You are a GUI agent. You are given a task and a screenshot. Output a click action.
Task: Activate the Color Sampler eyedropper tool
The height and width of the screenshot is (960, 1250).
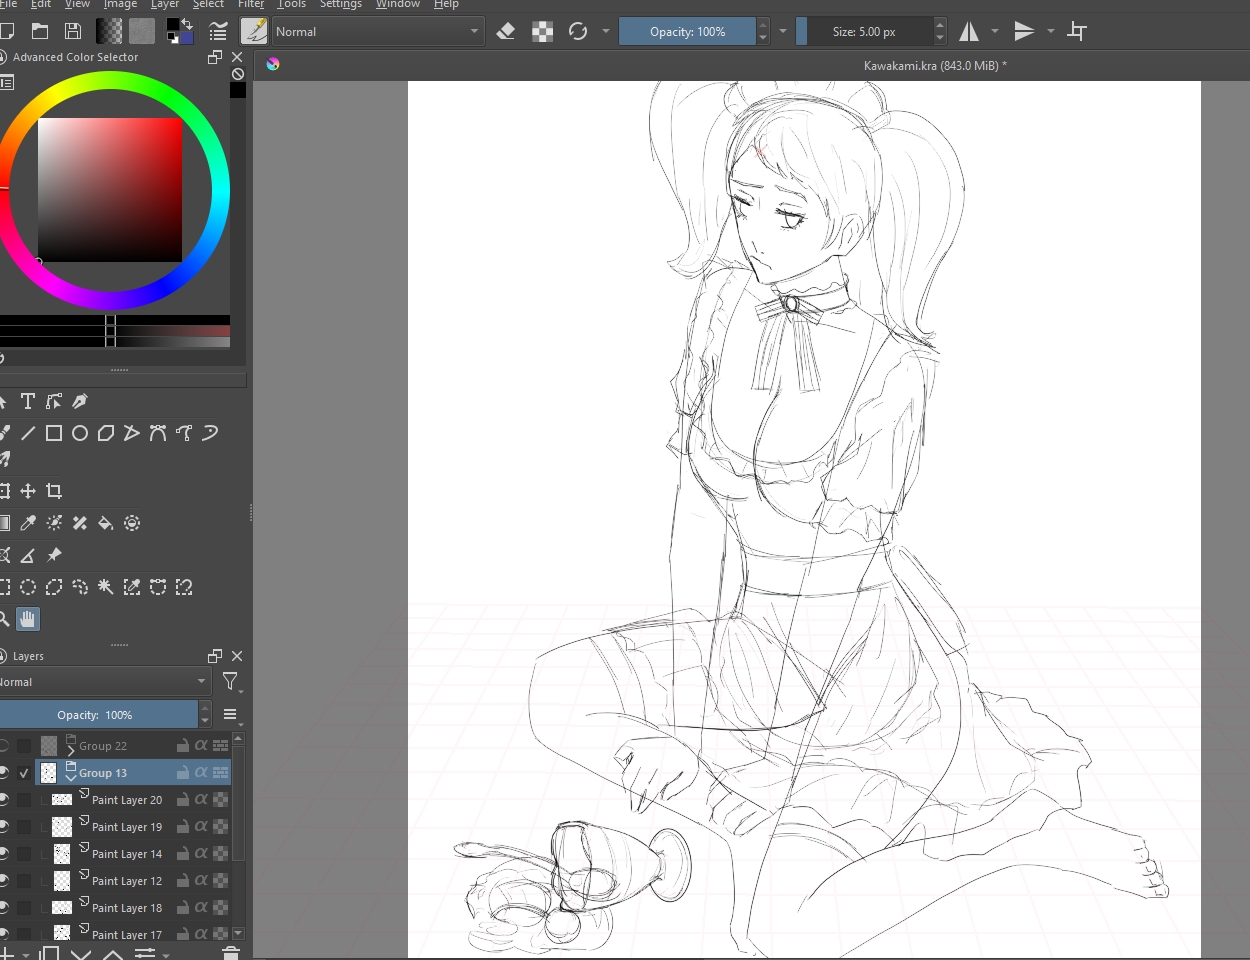tap(28, 523)
